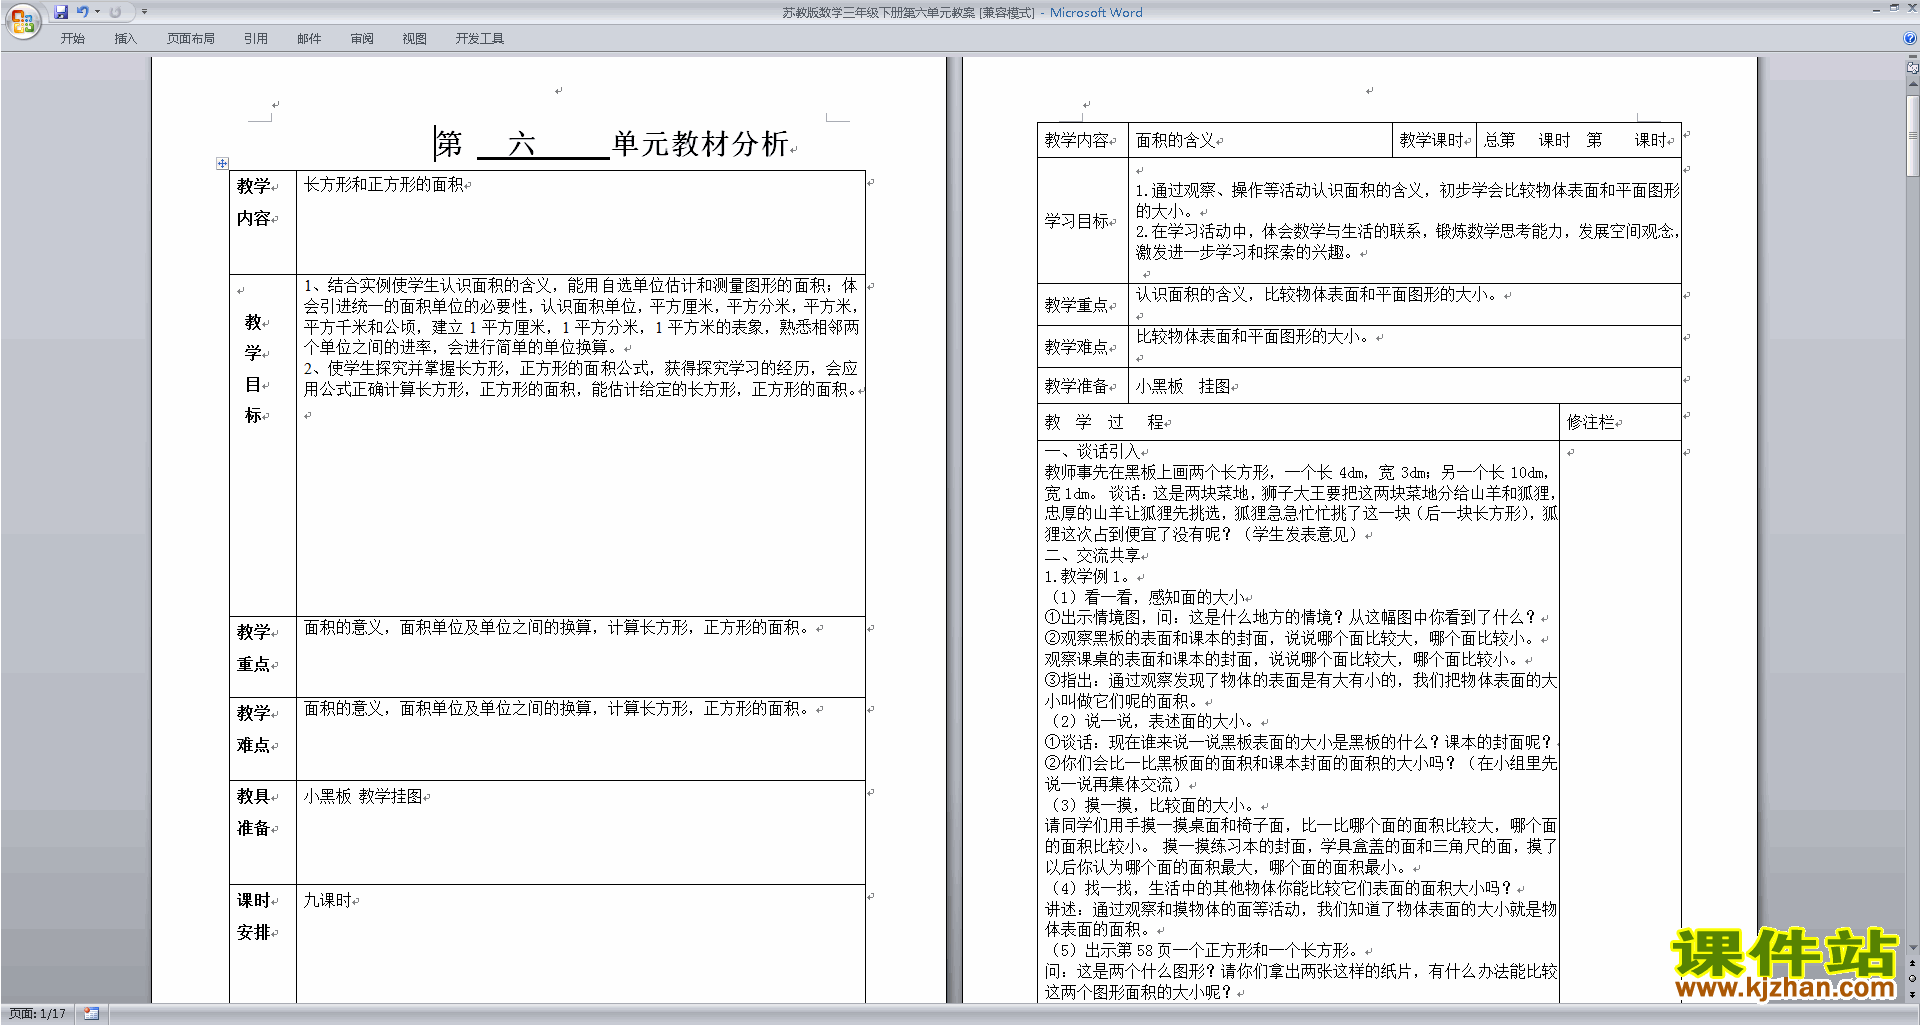This screenshot has width=1920, height=1025.
Task: Save the document with the floppy icon
Action: pos(61,12)
